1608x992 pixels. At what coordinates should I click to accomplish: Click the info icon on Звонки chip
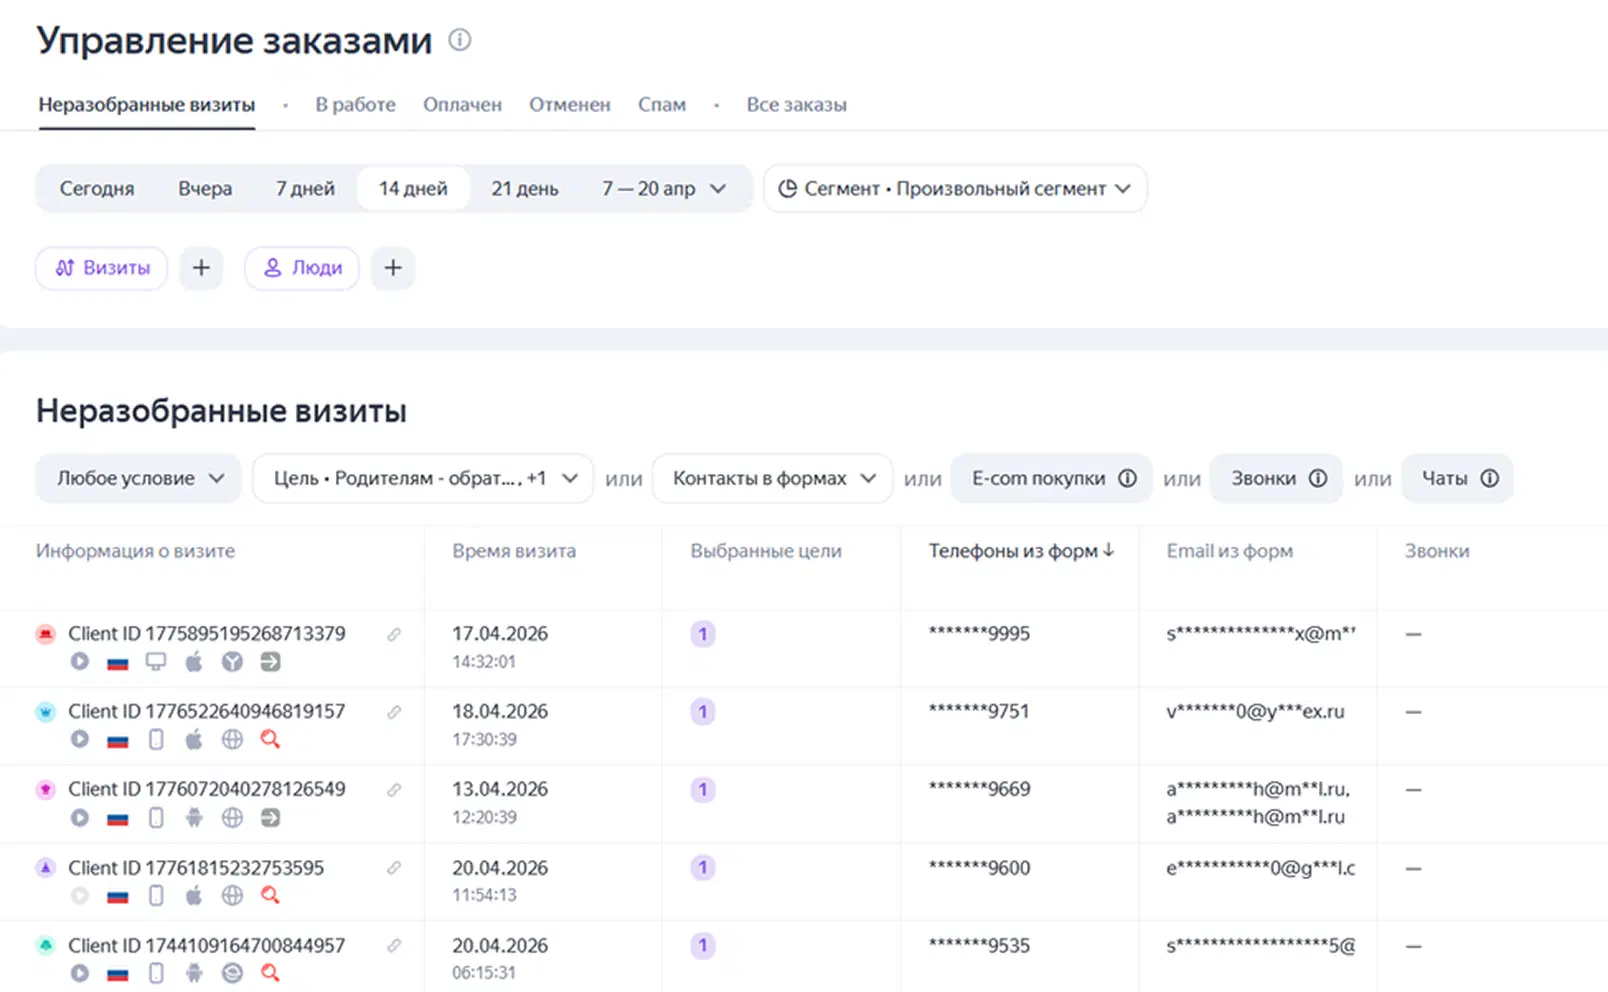pos(1318,478)
